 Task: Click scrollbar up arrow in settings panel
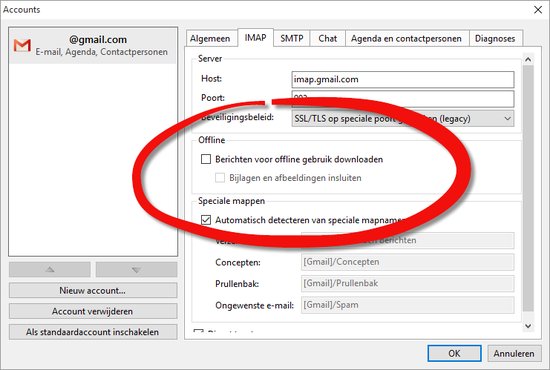pyautogui.click(x=528, y=59)
